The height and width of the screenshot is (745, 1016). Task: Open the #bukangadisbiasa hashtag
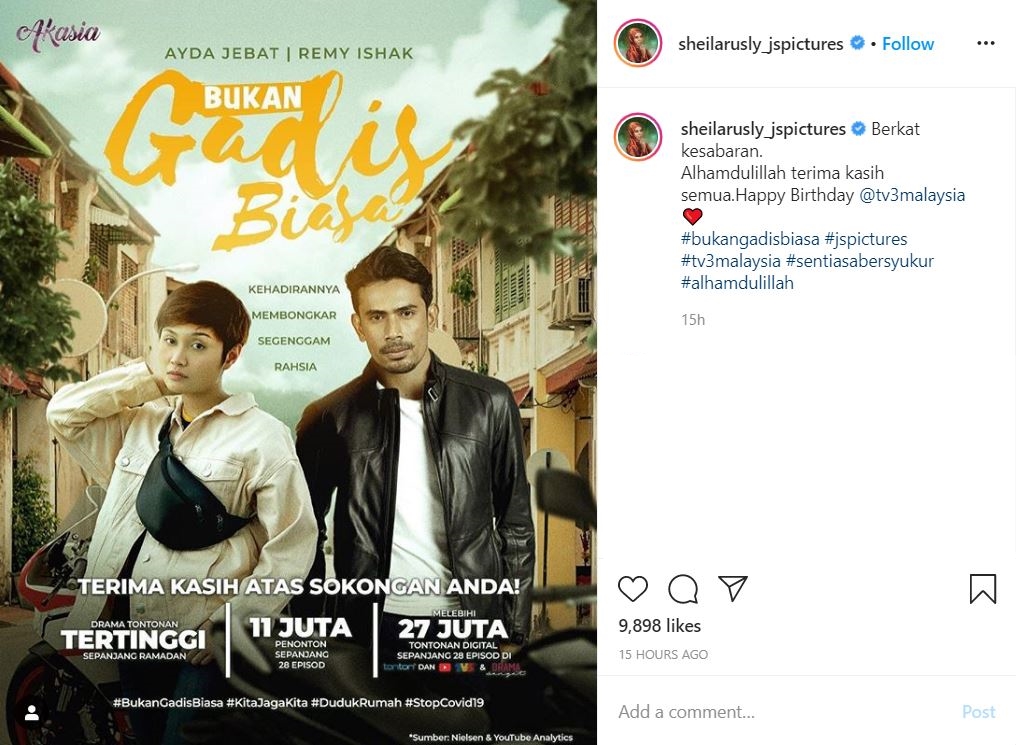[x=750, y=239]
